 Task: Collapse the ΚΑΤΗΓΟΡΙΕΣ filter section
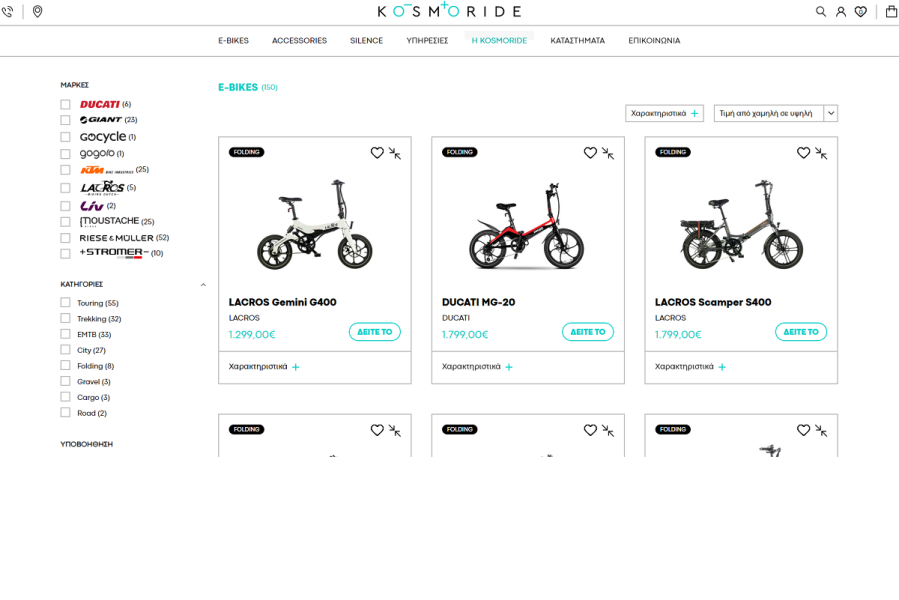click(203, 285)
